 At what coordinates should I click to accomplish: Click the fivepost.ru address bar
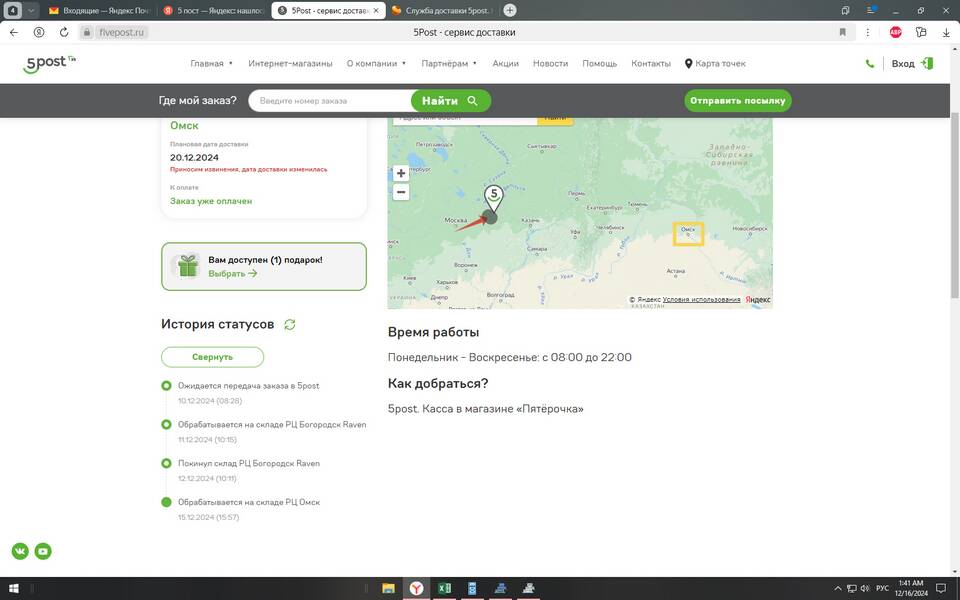[121, 32]
